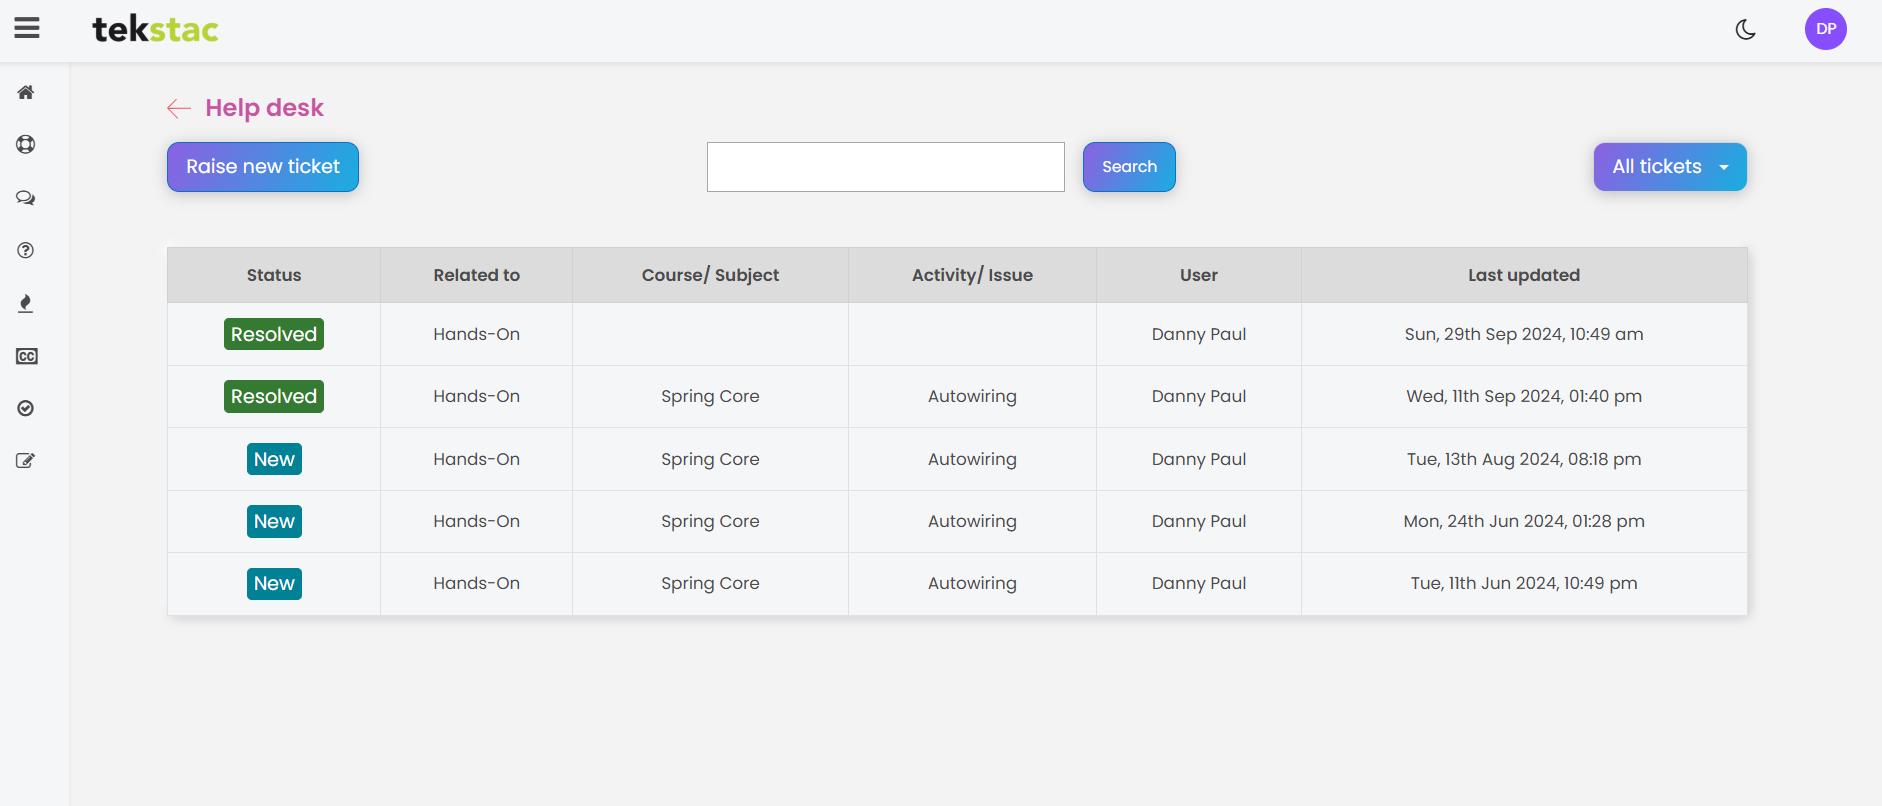Image resolution: width=1882 pixels, height=806 pixels.
Task: Open the DP user profile avatar
Action: click(1825, 29)
